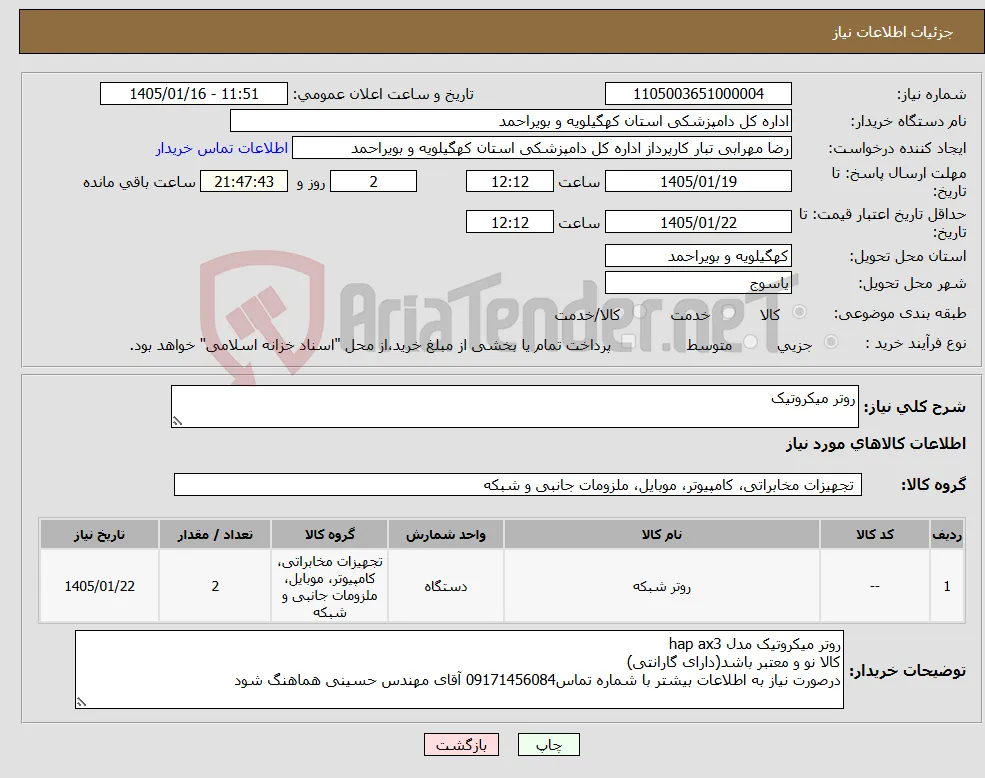The image size is (985, 778).
Task: Click the need number field 1105003651000004
Action: (698, 94)
